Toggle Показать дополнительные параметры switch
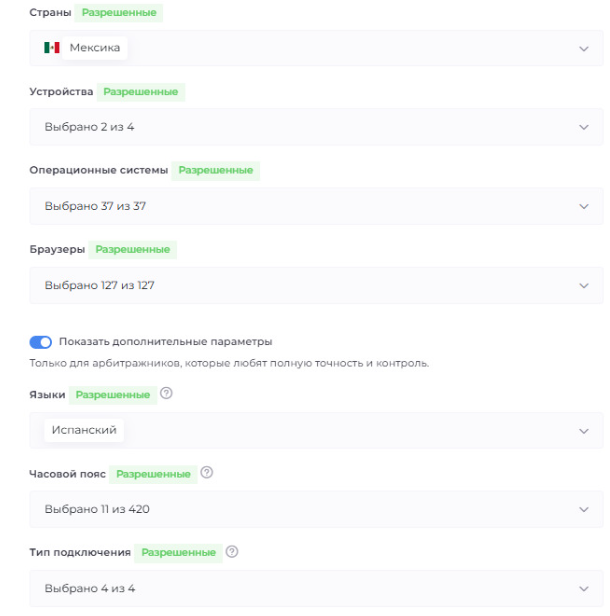The height and width of the screenshot is (616, 610). pyautogui.click(x=41, y=341)
